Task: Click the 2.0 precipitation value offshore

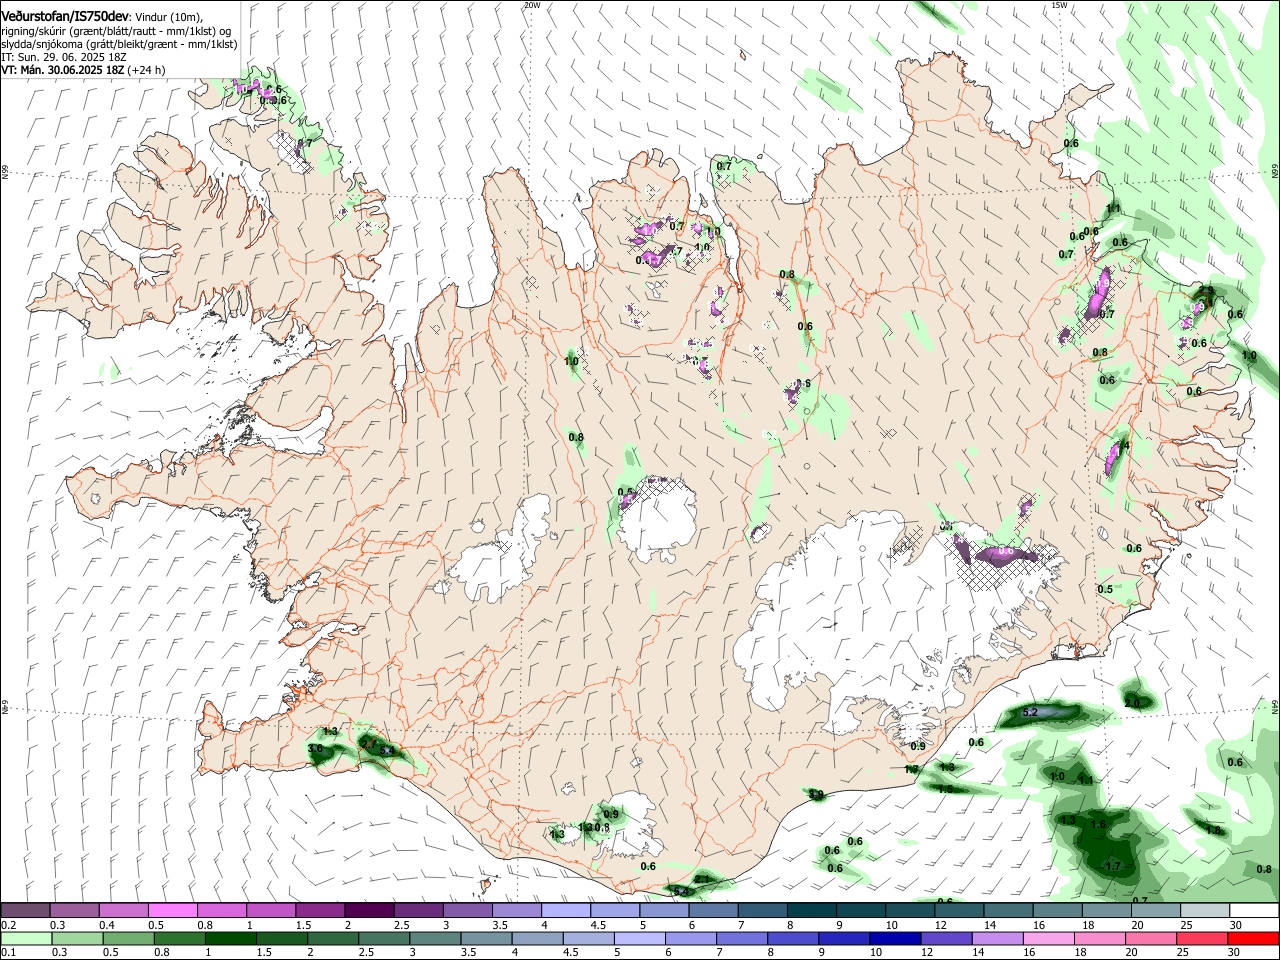Action: (x=1132, y=703)
